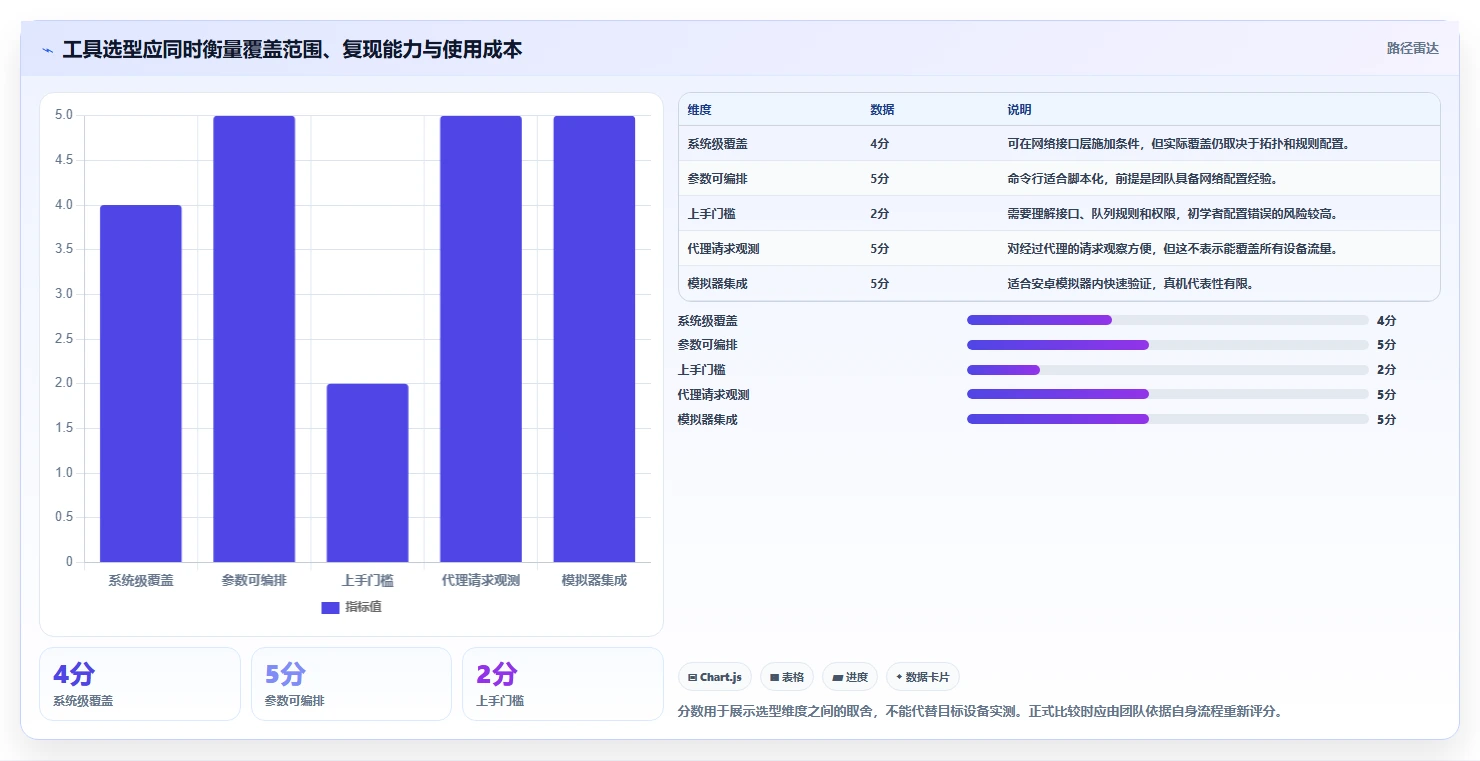Screen dimensions: 1480x761
Task: Click the 4分 value in the table's 系统级覆盖 row
Action: 879,144
